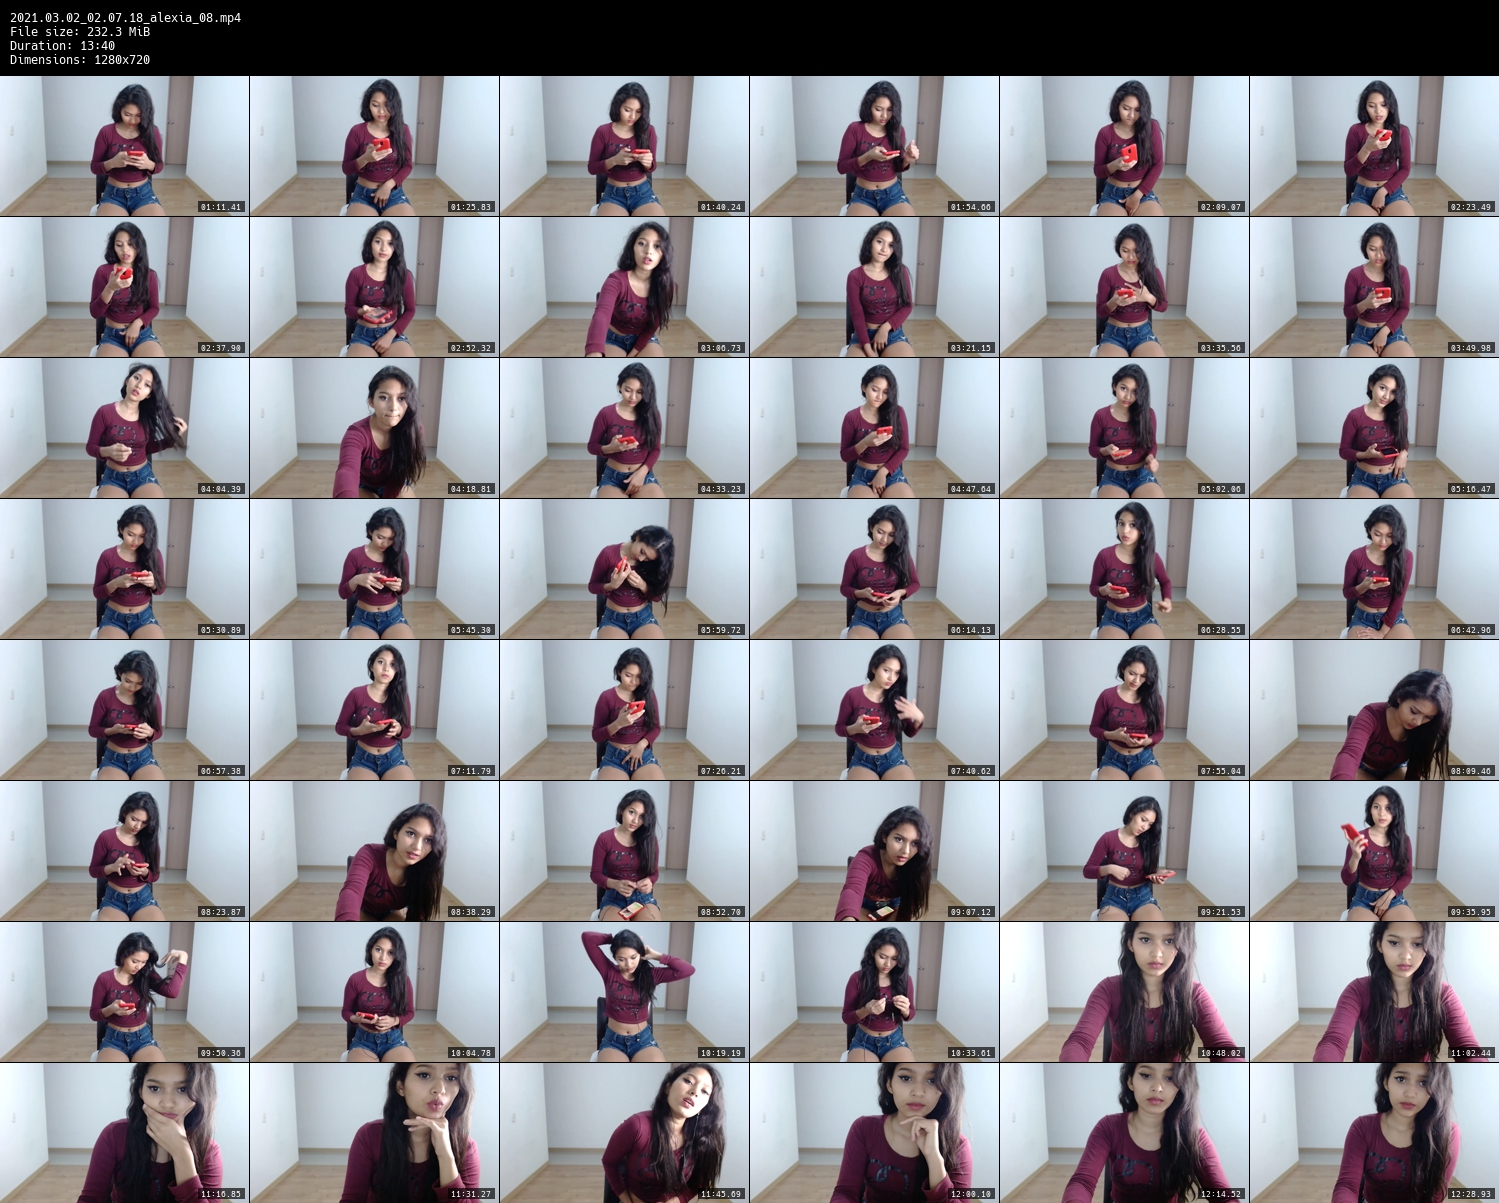
Task: Choose the frame marked 02:52.32
Action: point(374,287)
